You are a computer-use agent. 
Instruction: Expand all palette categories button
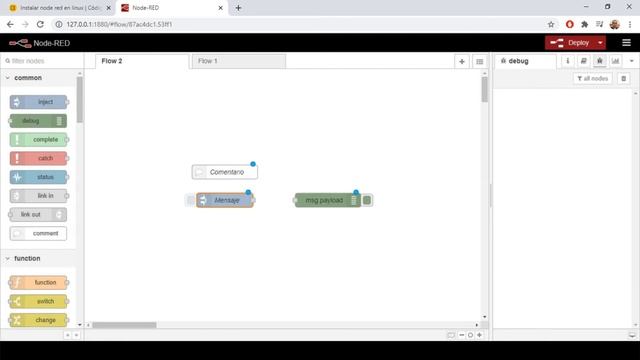[x=76, y=335]
